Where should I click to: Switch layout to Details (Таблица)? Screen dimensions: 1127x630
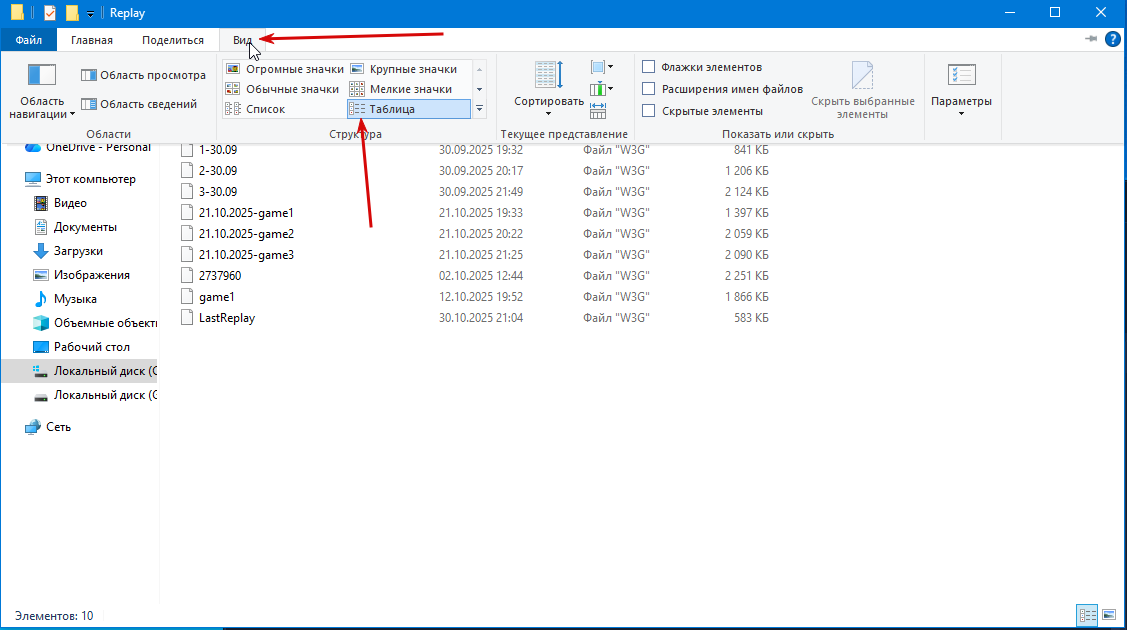408,109
